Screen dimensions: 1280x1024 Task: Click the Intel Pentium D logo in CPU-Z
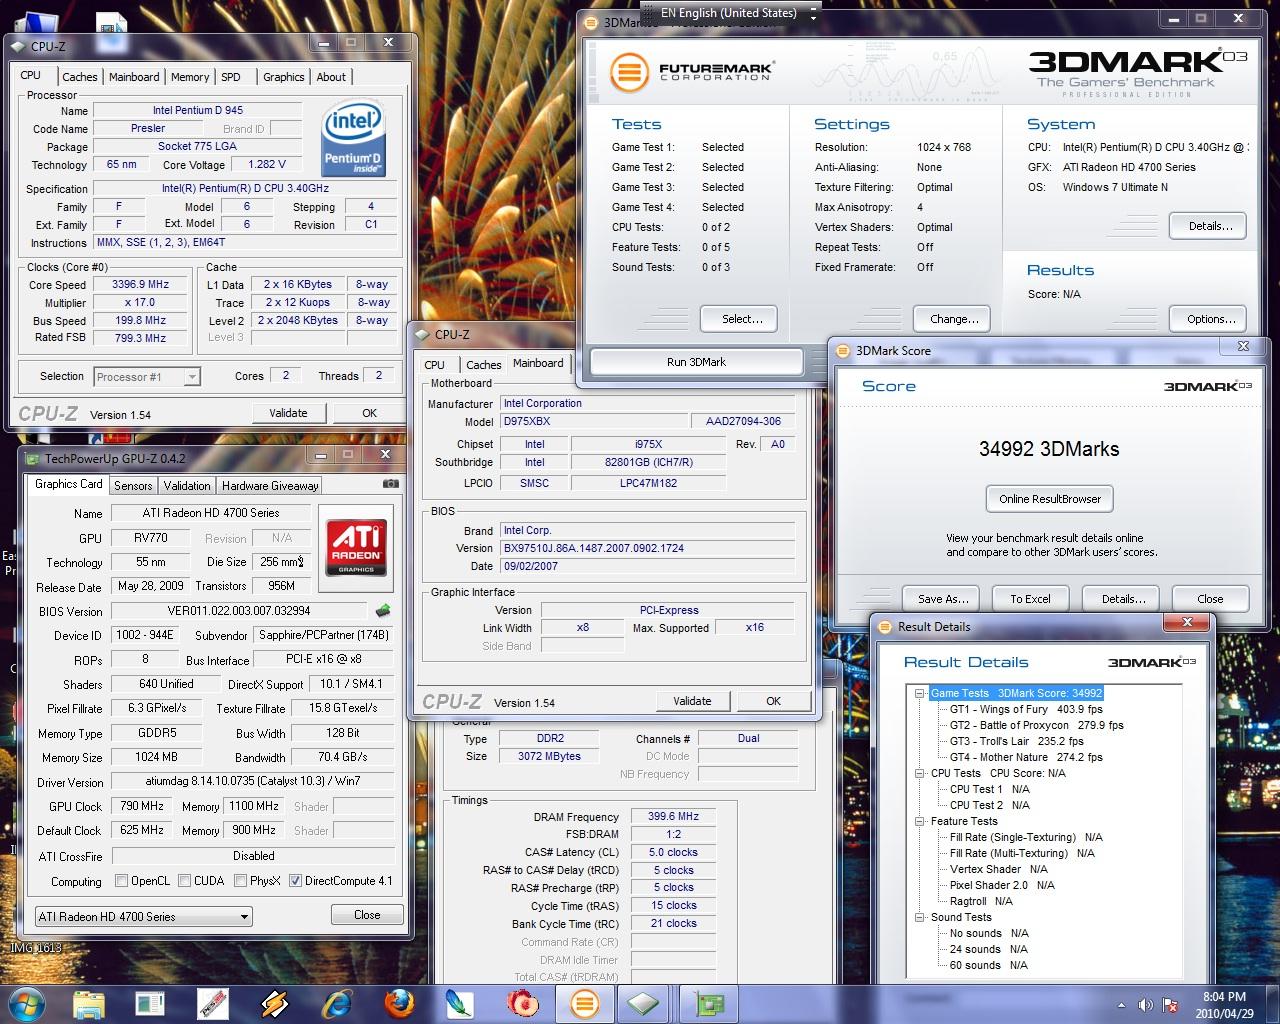point(355,139)
